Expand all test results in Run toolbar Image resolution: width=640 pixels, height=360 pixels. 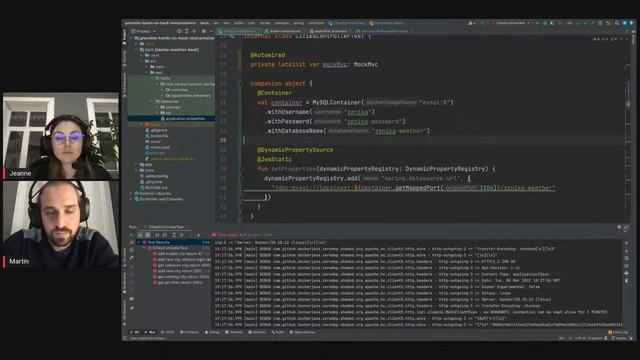tap(174, 235)
